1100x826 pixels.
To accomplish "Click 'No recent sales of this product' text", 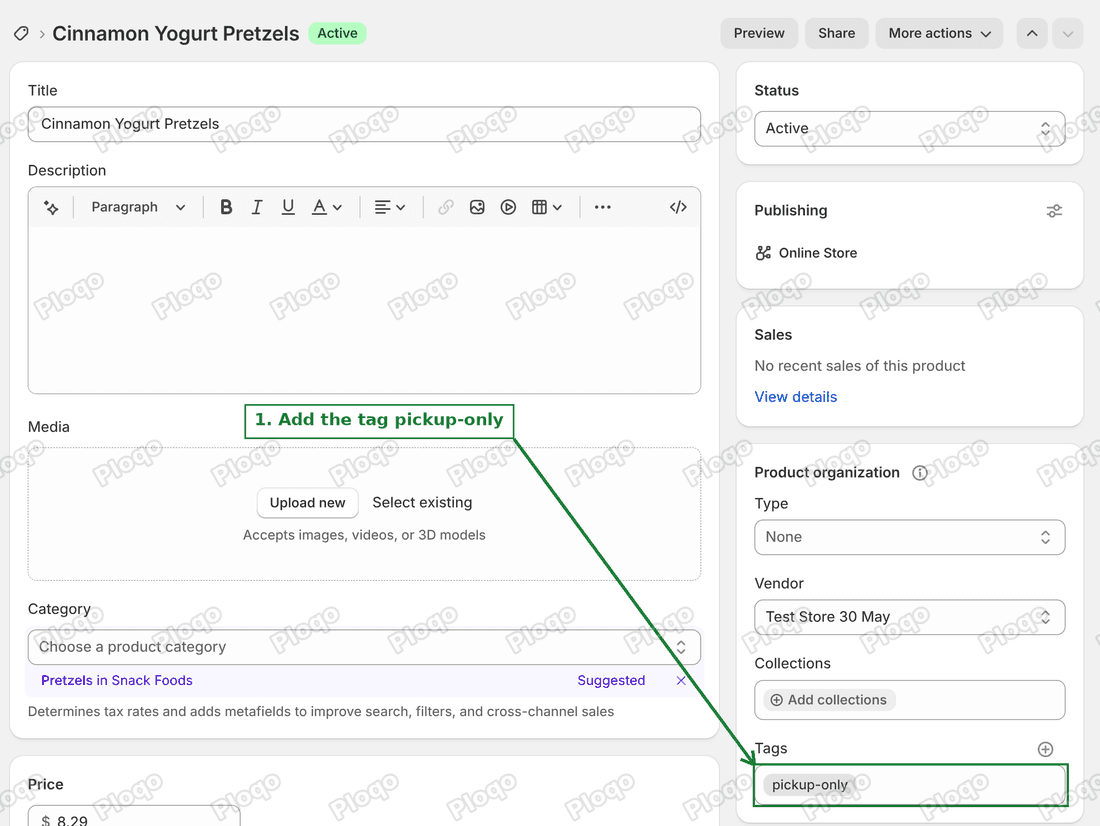I will [859, 366].
